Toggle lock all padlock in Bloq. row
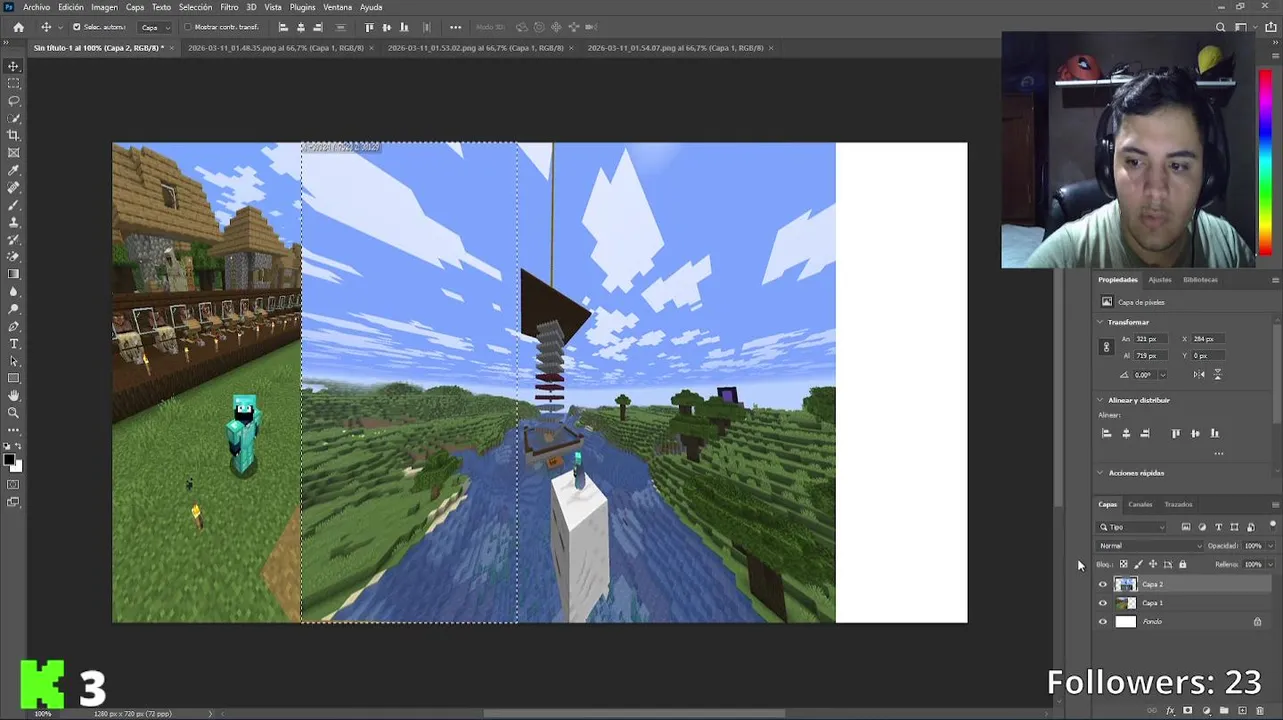The height and width of the screenshot is (720, 1283). [1183, 564]
